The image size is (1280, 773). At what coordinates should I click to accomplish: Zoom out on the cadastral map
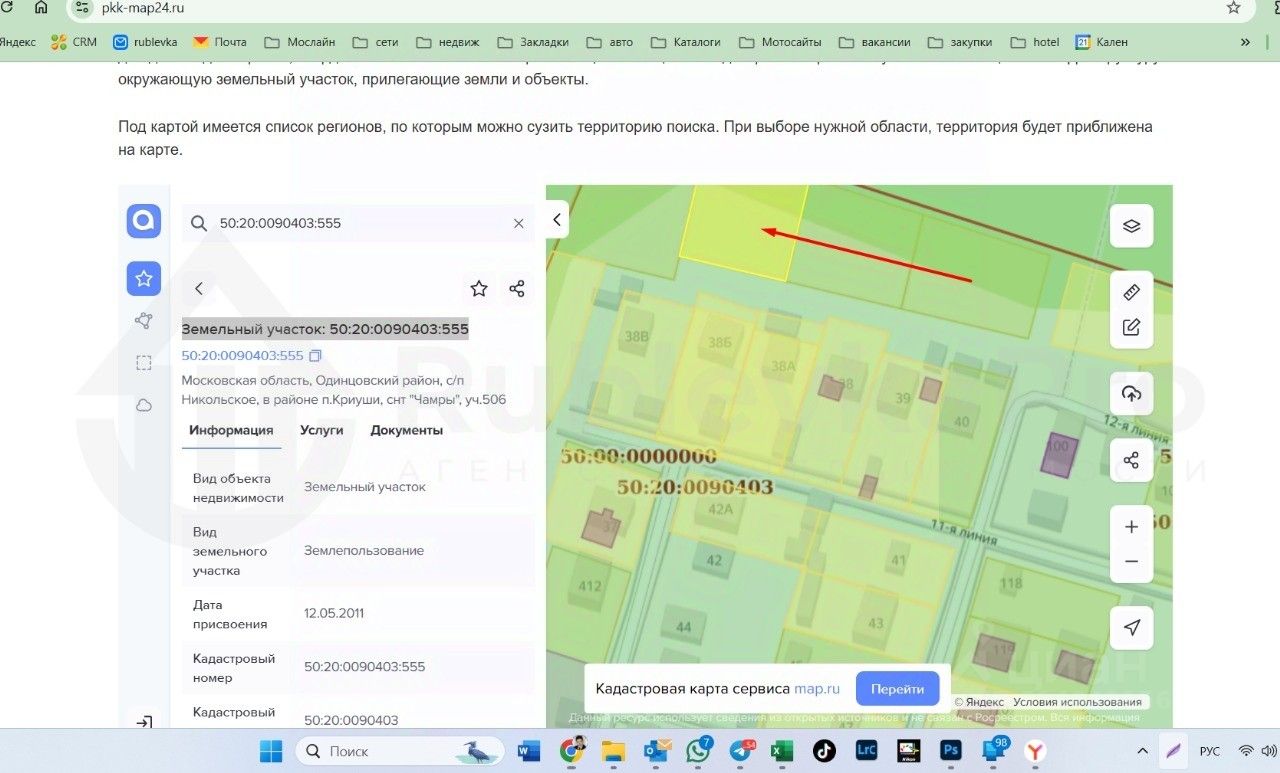1131,562
